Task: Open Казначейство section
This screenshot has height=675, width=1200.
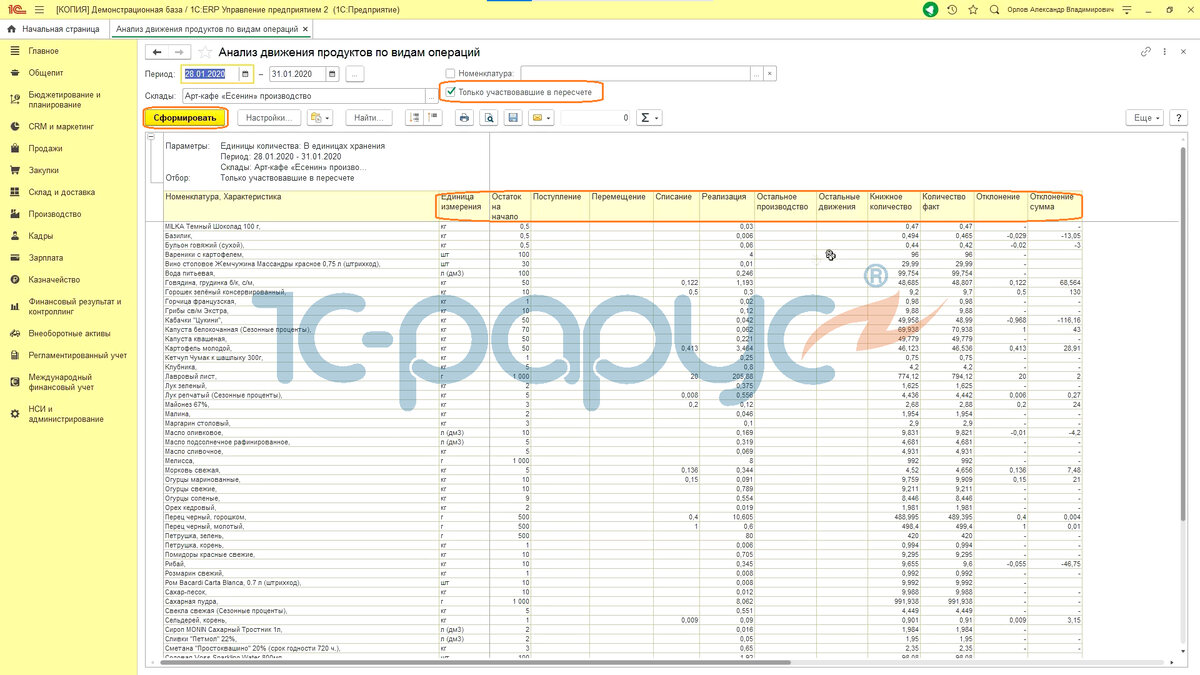Action: click(54, 280)
